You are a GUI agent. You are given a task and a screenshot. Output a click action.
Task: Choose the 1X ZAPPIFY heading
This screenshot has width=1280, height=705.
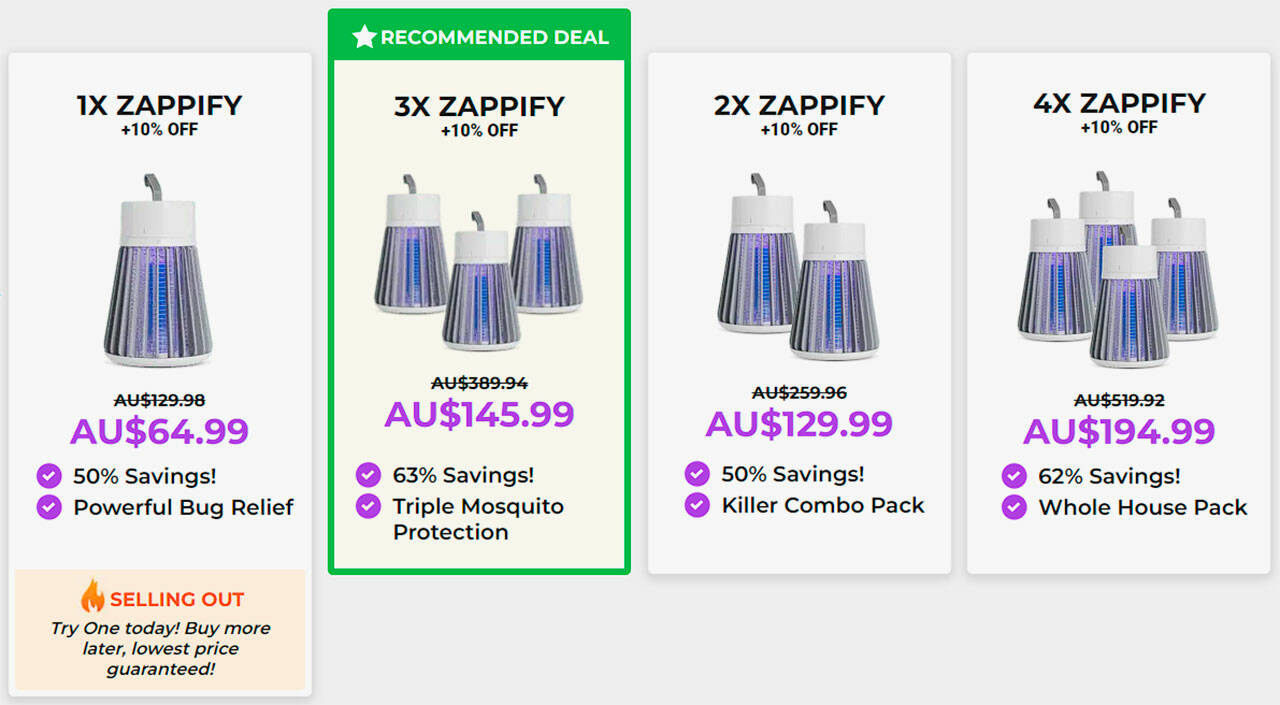tap(159, 105)
